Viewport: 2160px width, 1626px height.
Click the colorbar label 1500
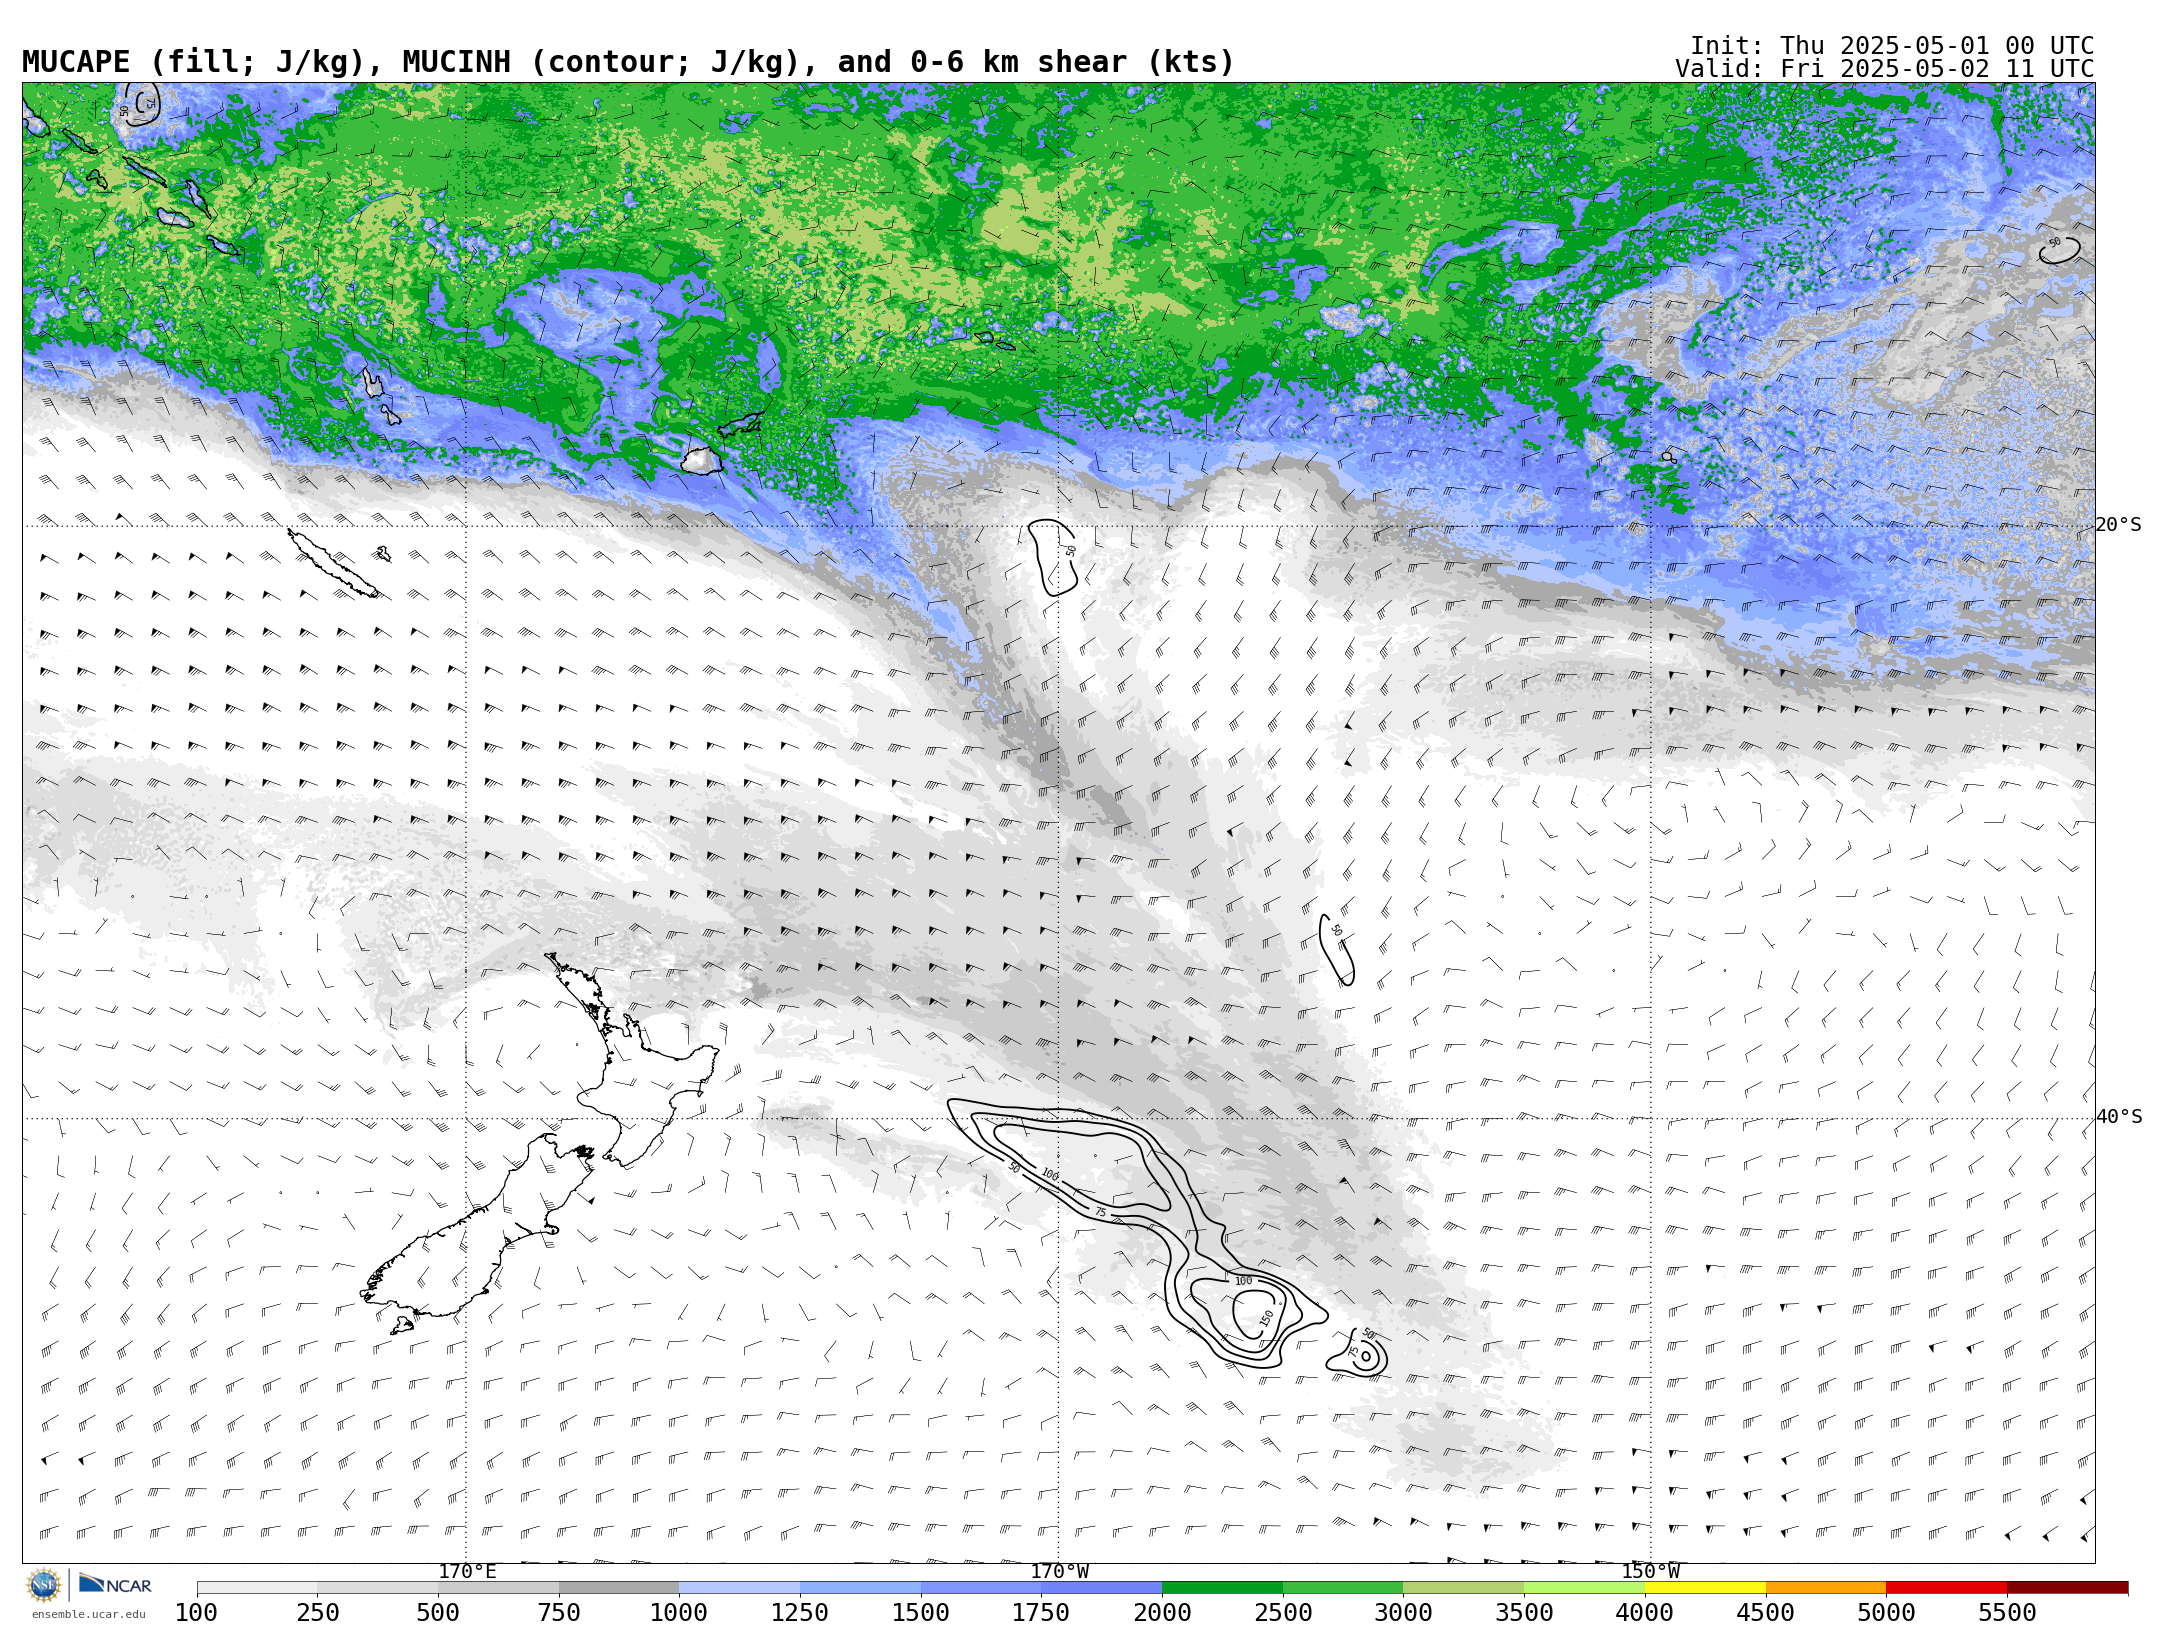click(921, 1612)
